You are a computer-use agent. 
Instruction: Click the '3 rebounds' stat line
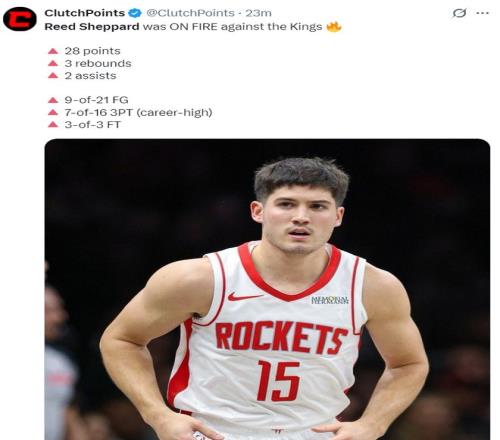tap(98, 63)
